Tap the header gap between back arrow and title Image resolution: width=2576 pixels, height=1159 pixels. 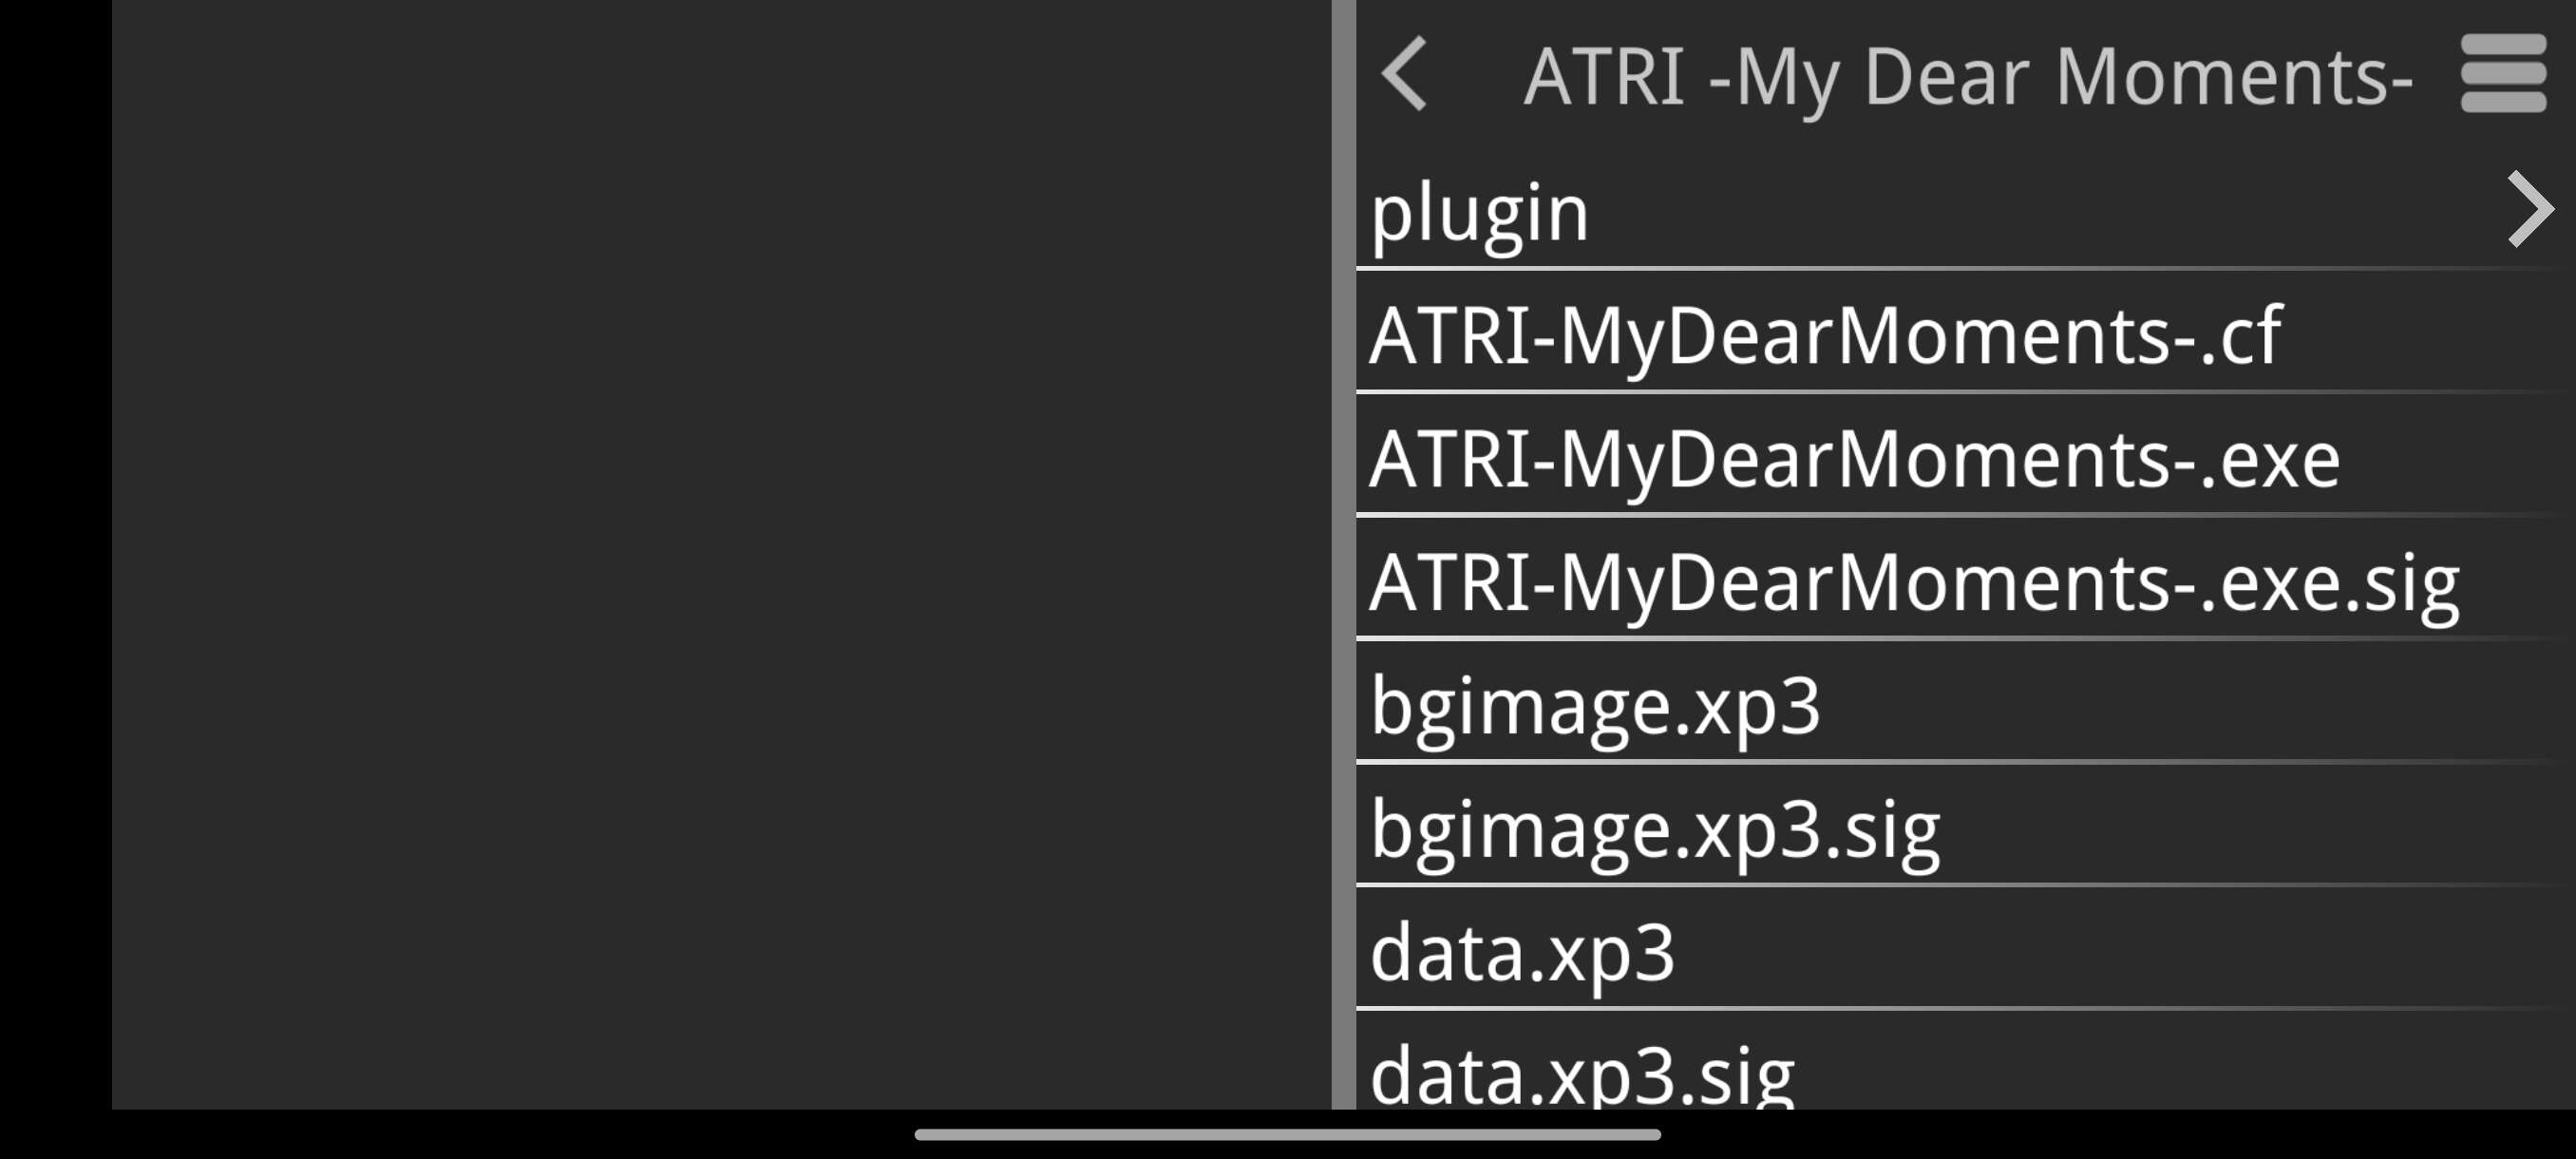click(x=1476, y=74)
